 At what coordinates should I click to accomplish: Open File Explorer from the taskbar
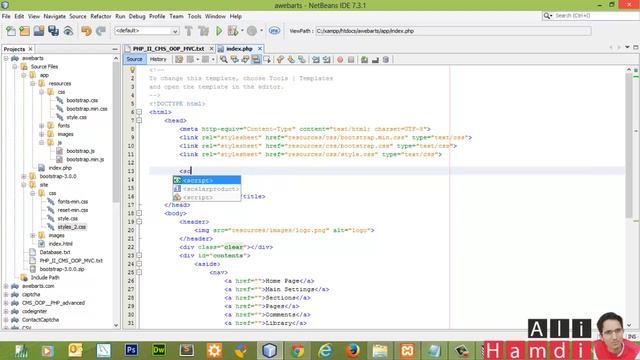pos(380,350)
